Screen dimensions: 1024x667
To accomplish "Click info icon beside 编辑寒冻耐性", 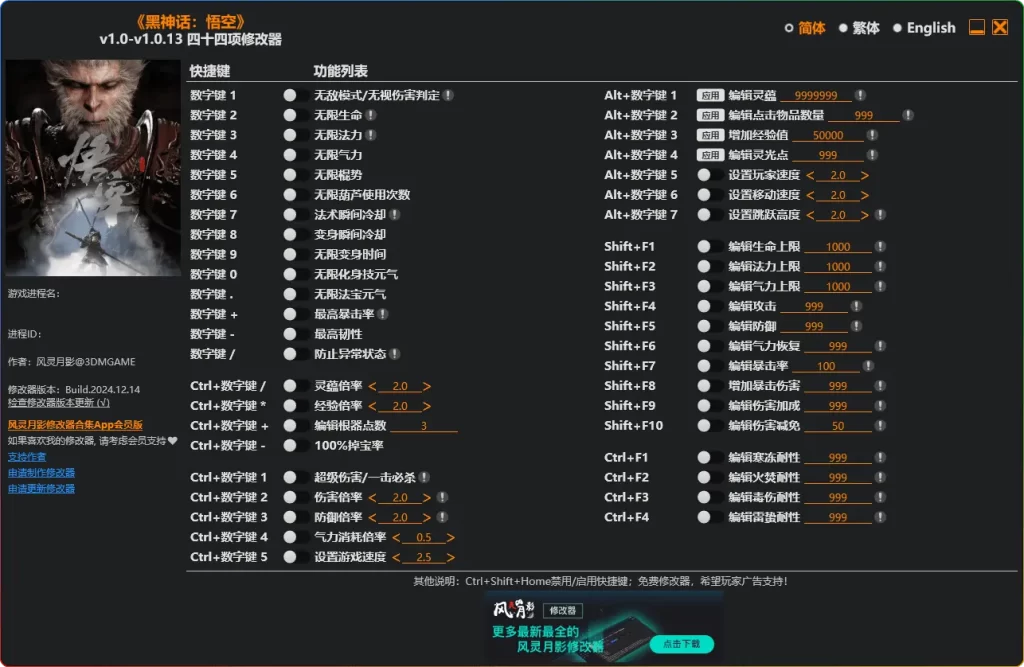I will click(880, 457).
